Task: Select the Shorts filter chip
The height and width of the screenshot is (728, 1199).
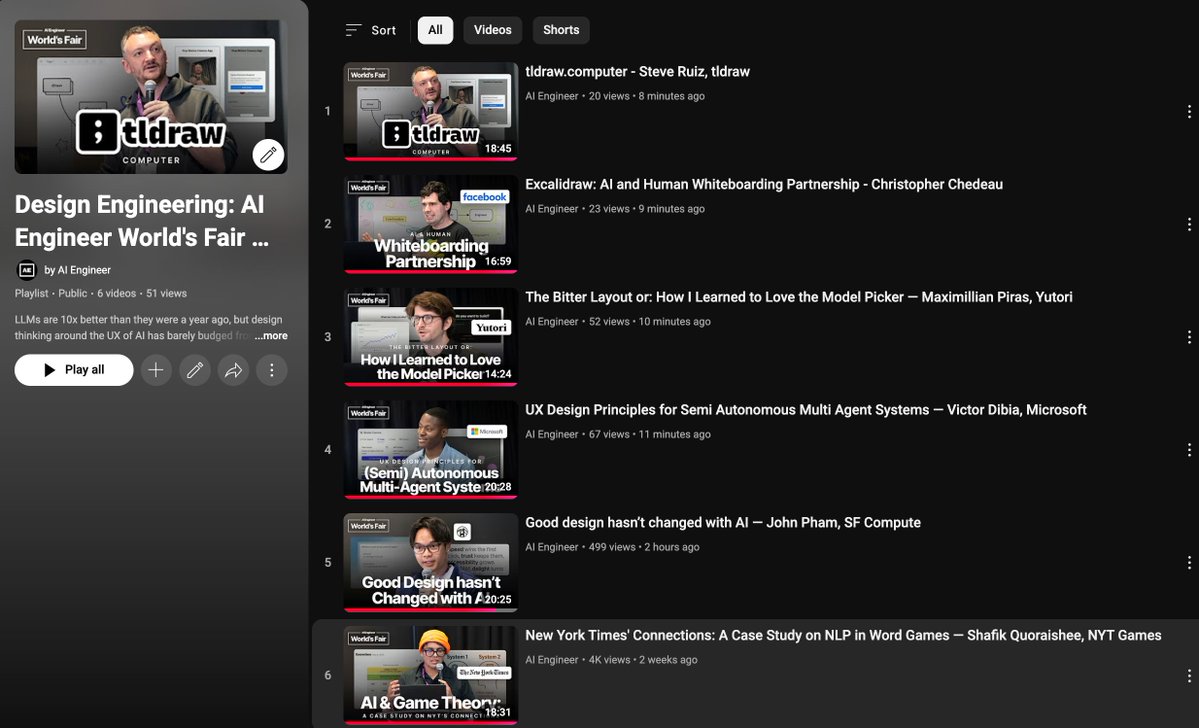Action: pos(561,30)
